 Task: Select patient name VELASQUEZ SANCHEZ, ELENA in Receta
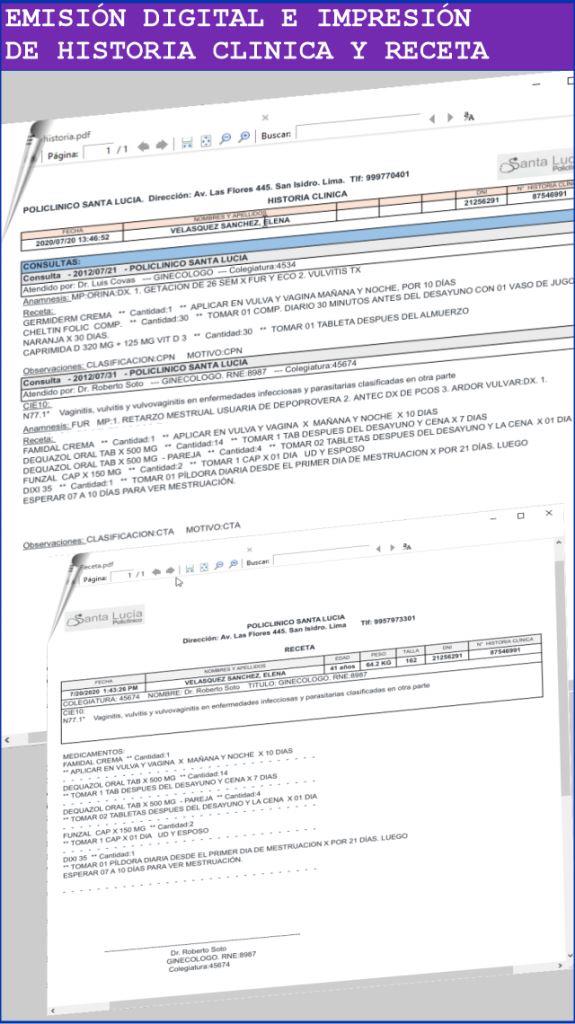pyautogui.click(x=236, y=677)
